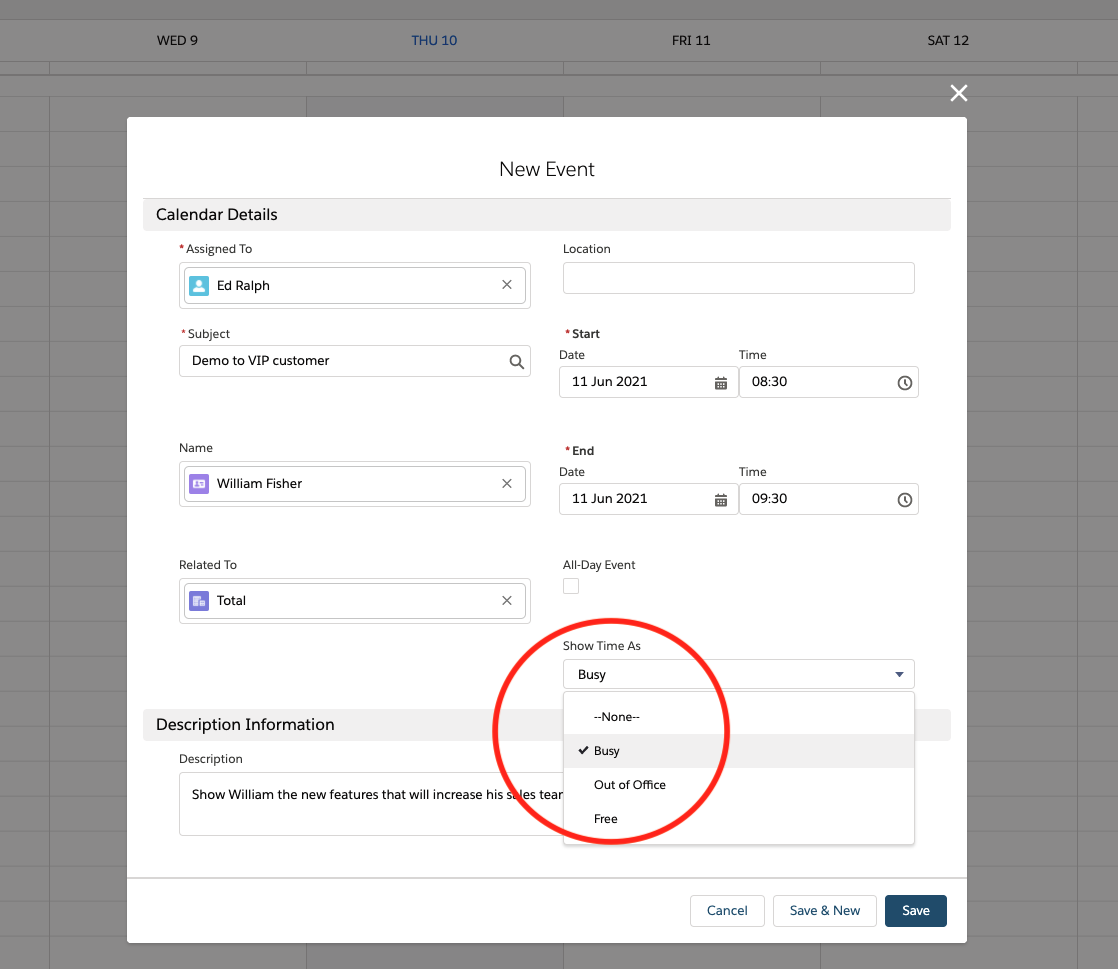Select THU 10 calendar column header
The height and width of the screenshot is (969, 1118).
434,41
